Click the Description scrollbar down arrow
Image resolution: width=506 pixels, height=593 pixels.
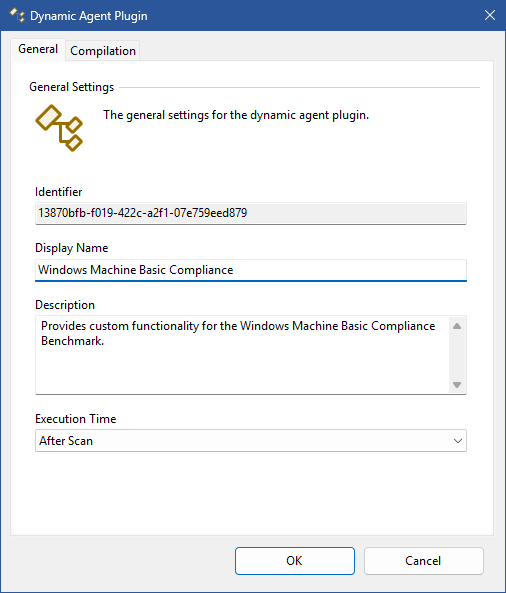pos(457,385)
